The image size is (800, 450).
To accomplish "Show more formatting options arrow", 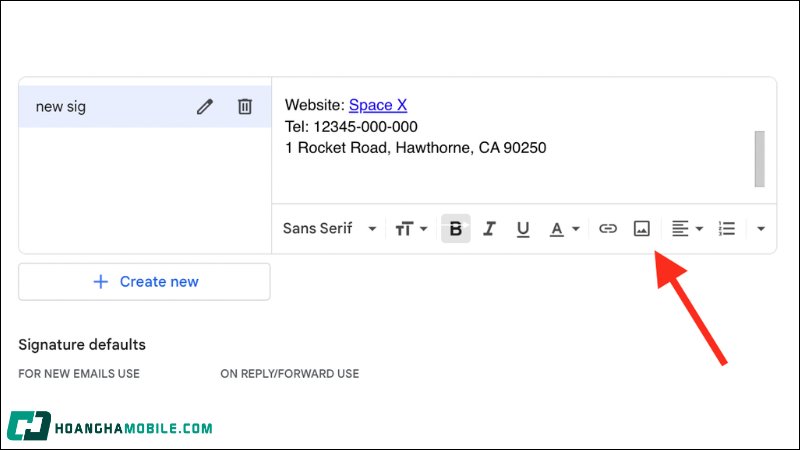I will point(761,229).
